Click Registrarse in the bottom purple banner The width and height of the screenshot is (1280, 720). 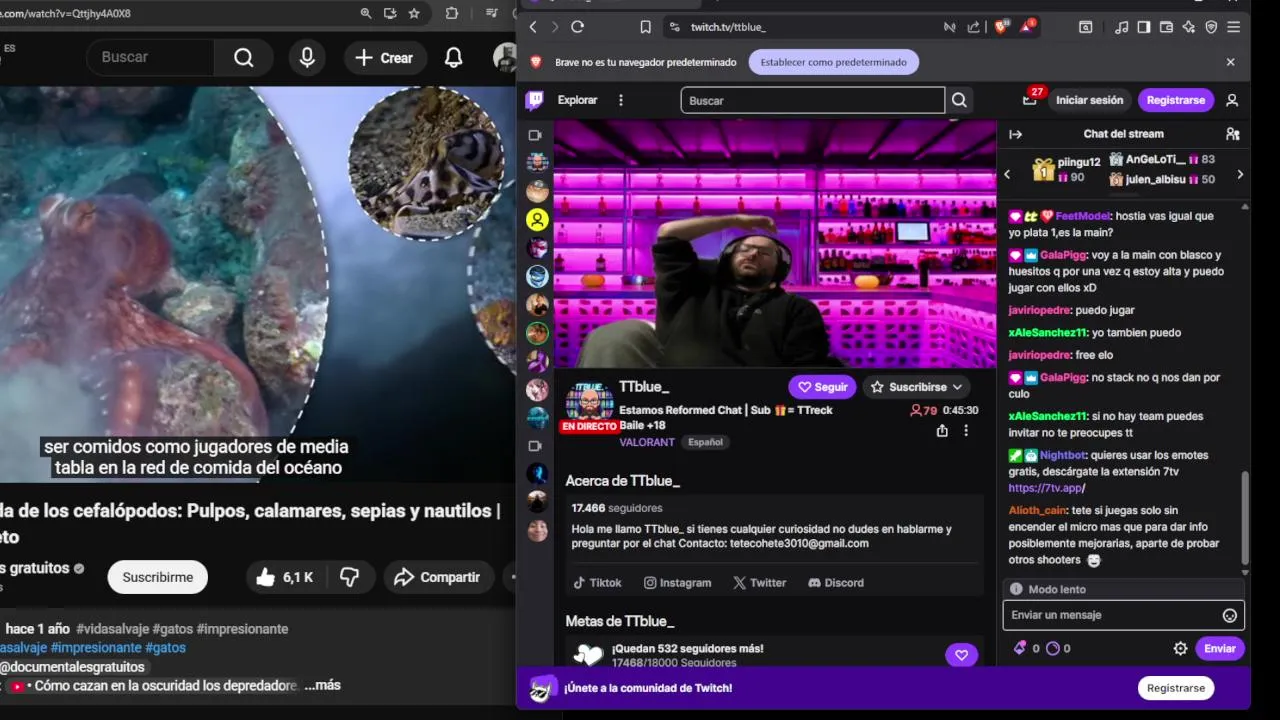(1175, 688)
